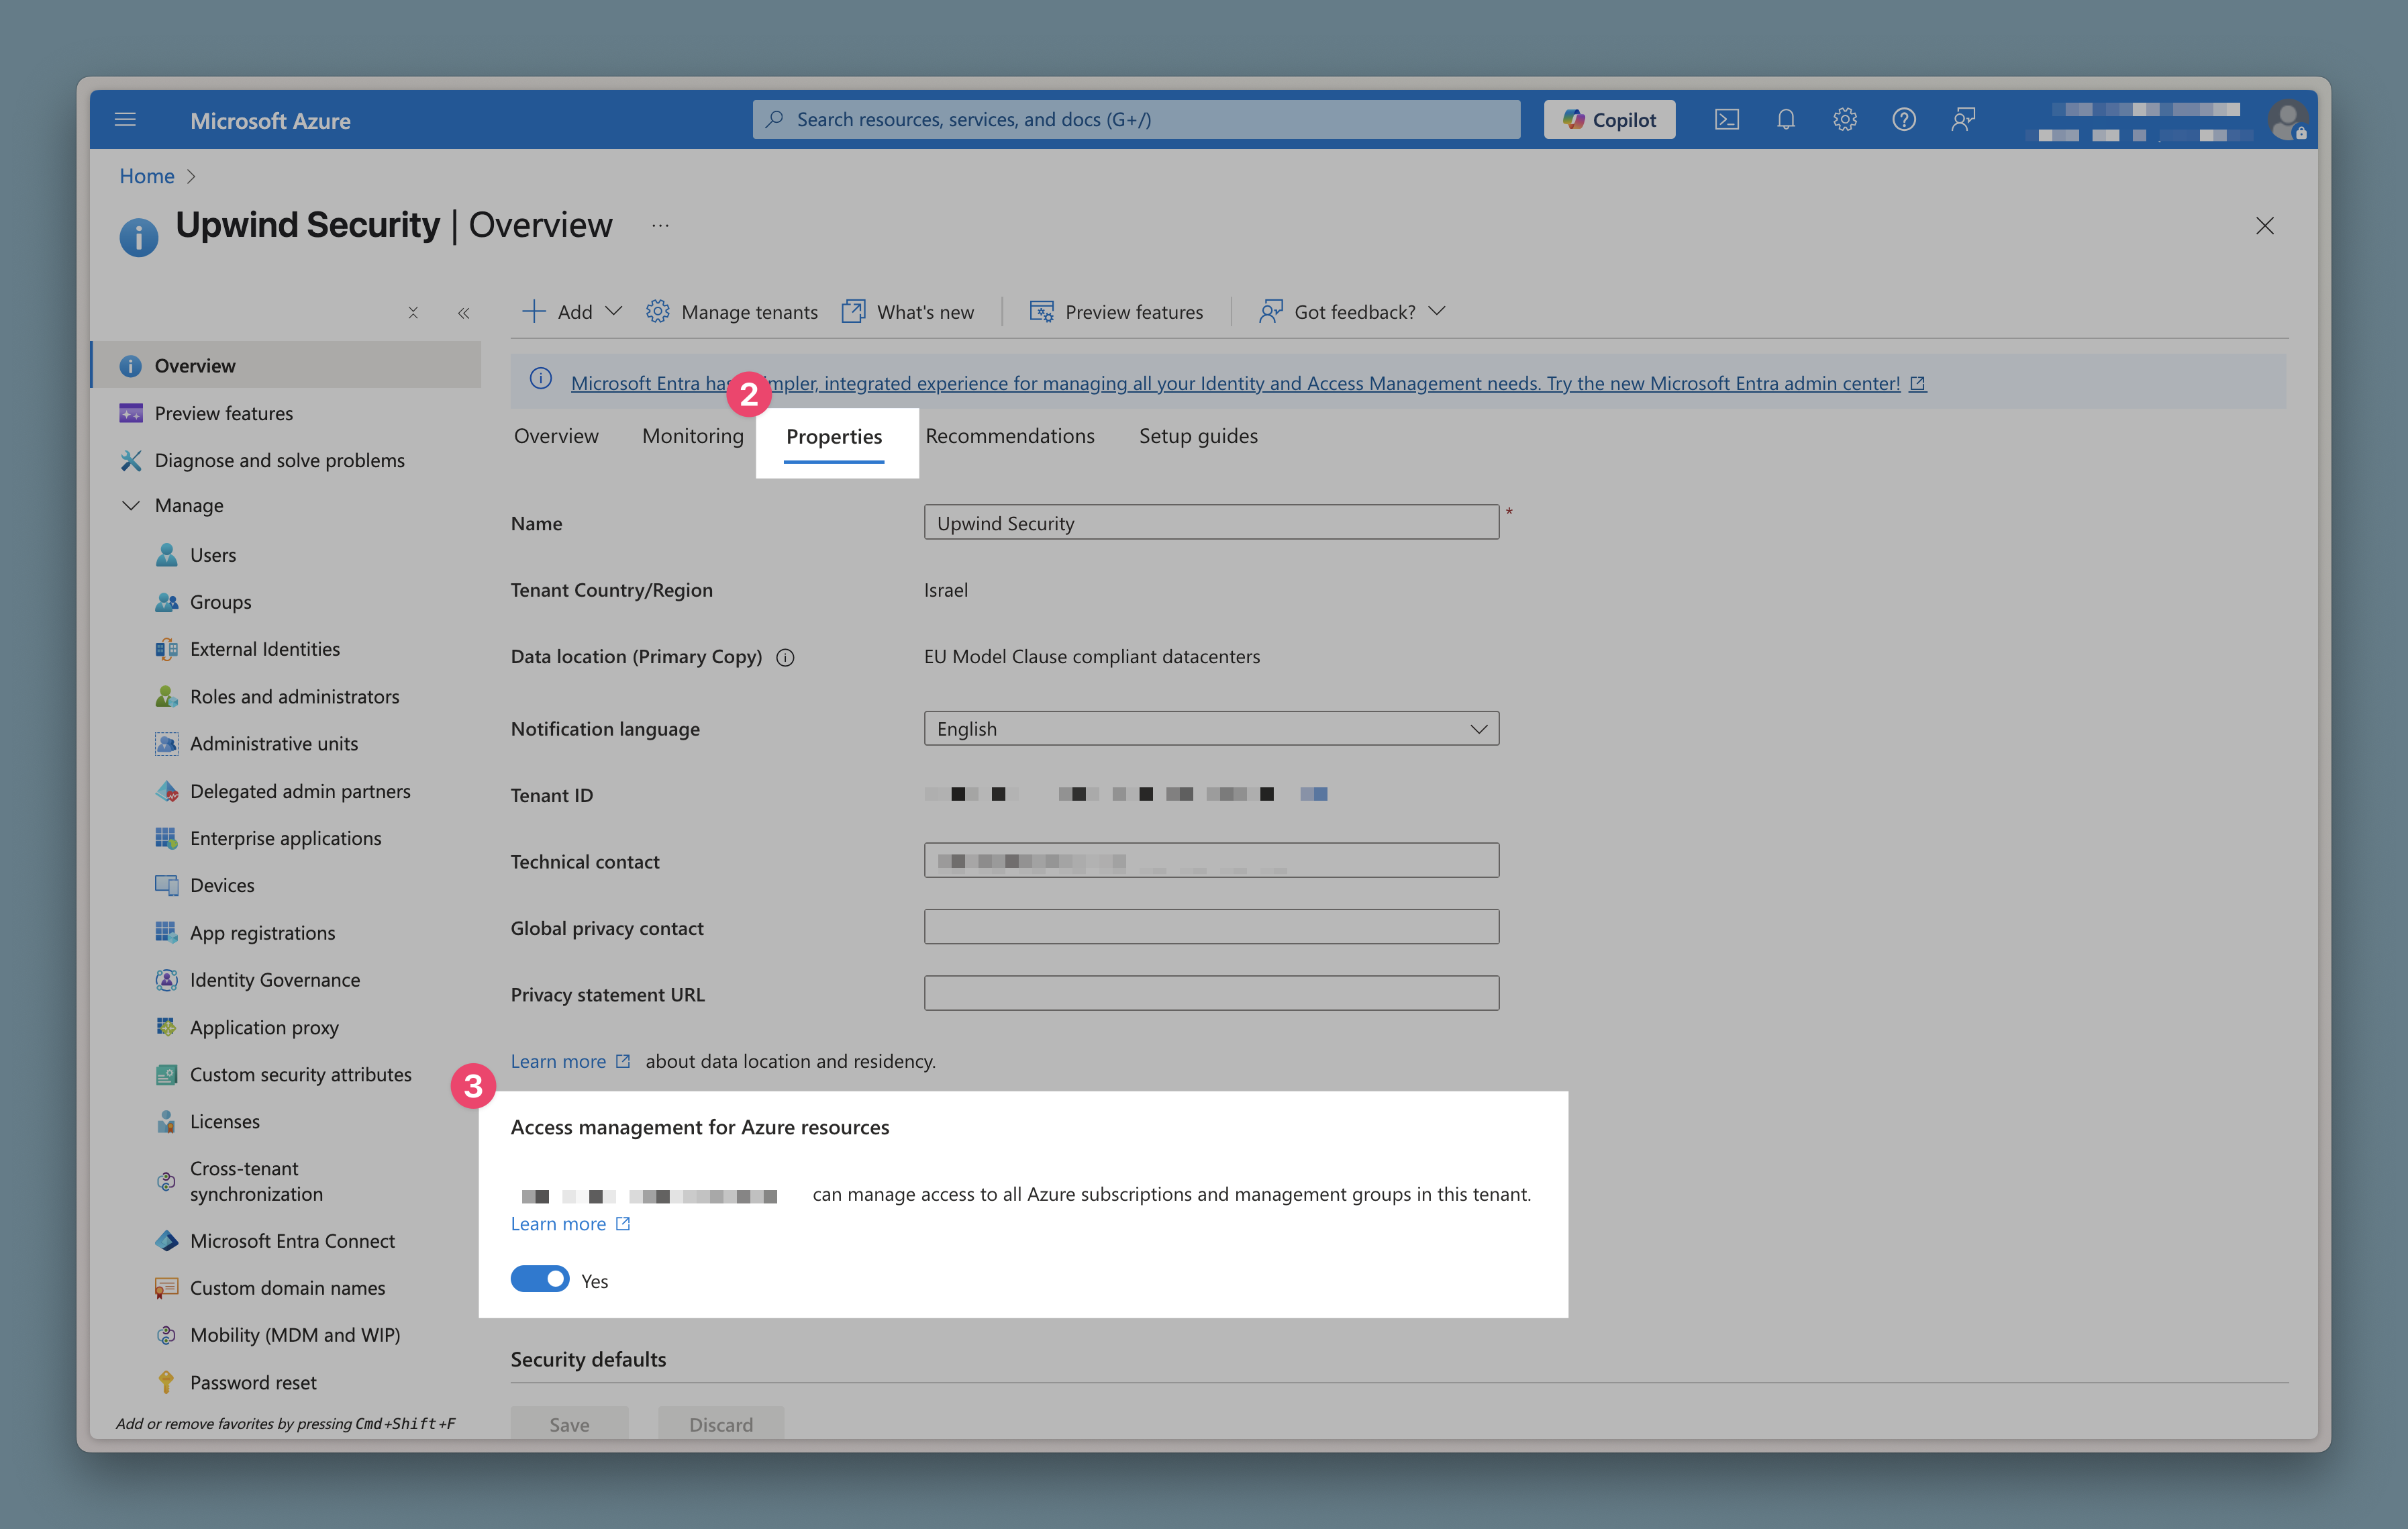Open the more options ellipsis beside Overview title
Screen dimensions: 2408x1529
coord(660,226)
